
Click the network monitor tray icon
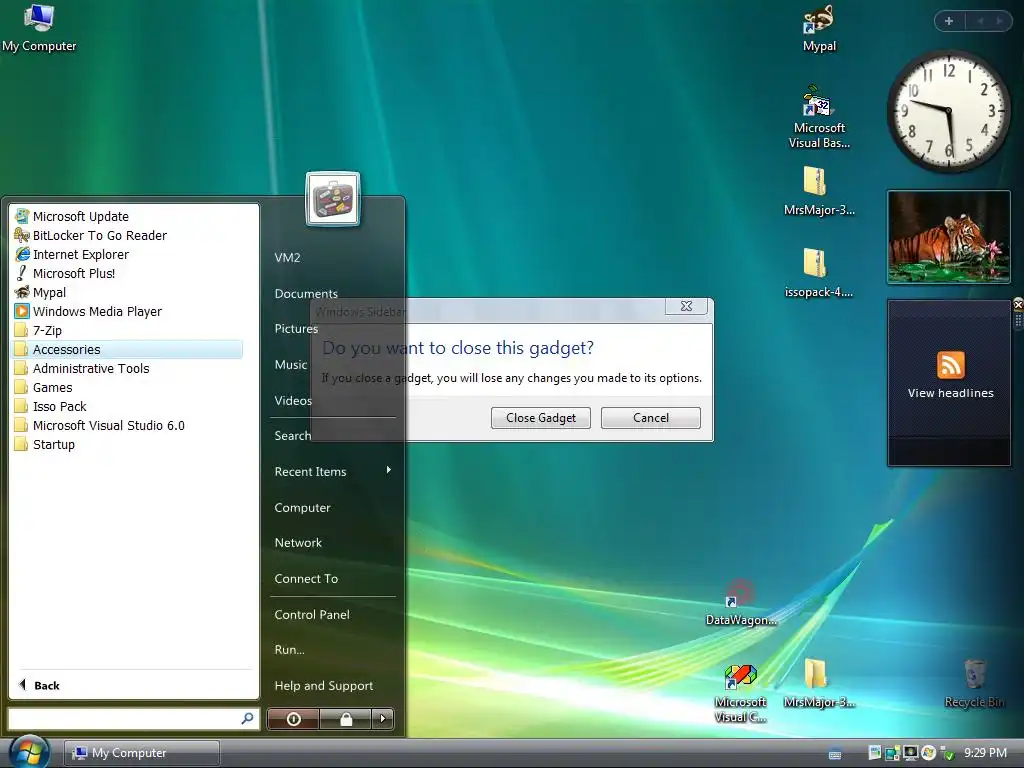[910, 753]
